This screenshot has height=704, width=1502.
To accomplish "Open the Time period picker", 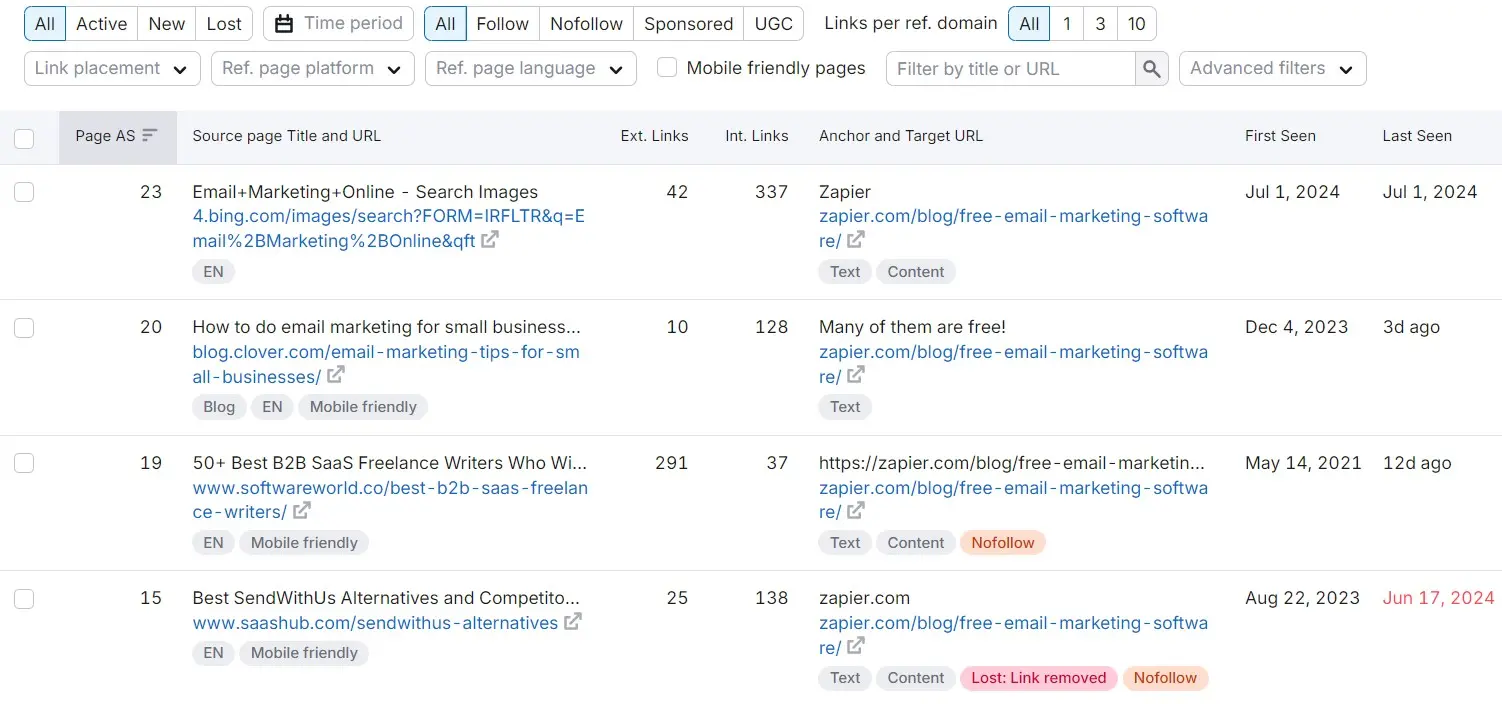I will coord(338,23).
